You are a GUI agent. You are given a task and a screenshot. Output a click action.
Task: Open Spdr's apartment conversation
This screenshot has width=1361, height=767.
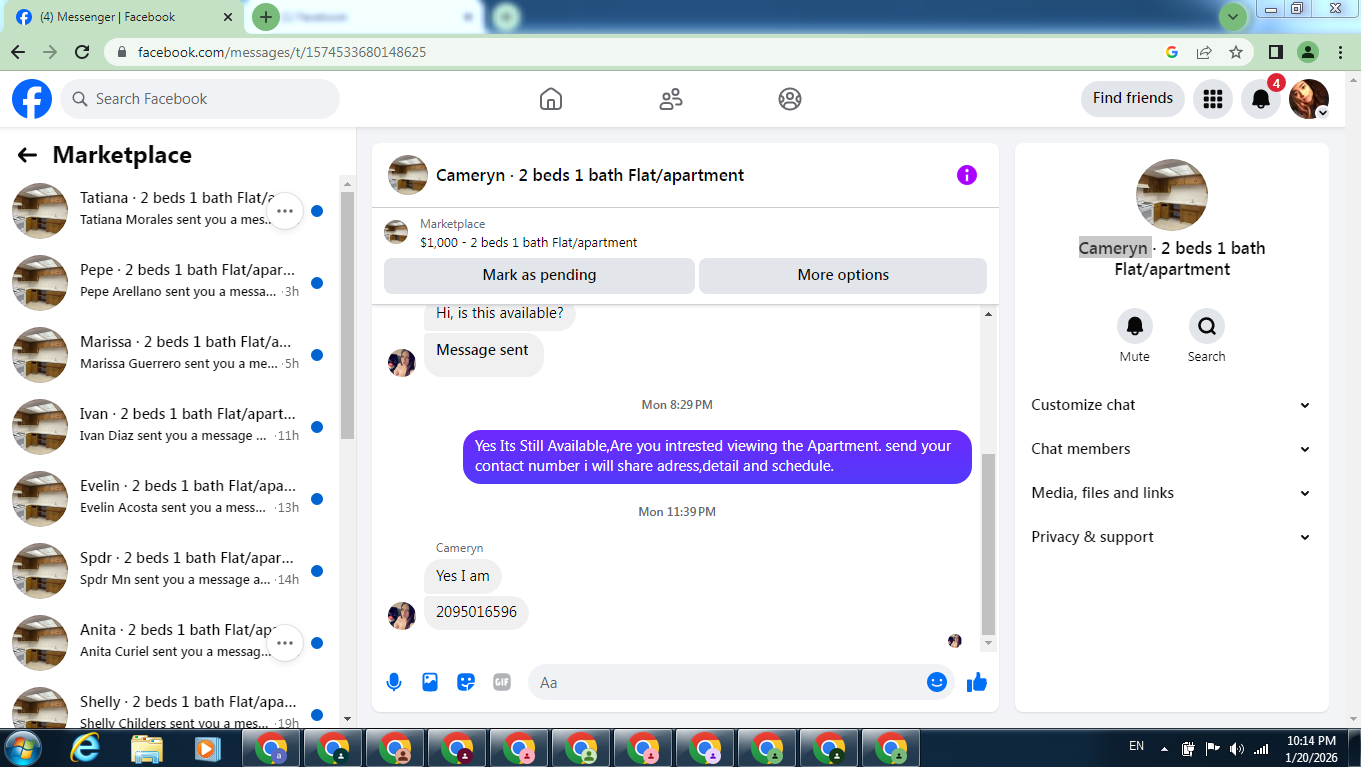click(x=169, y=570)
